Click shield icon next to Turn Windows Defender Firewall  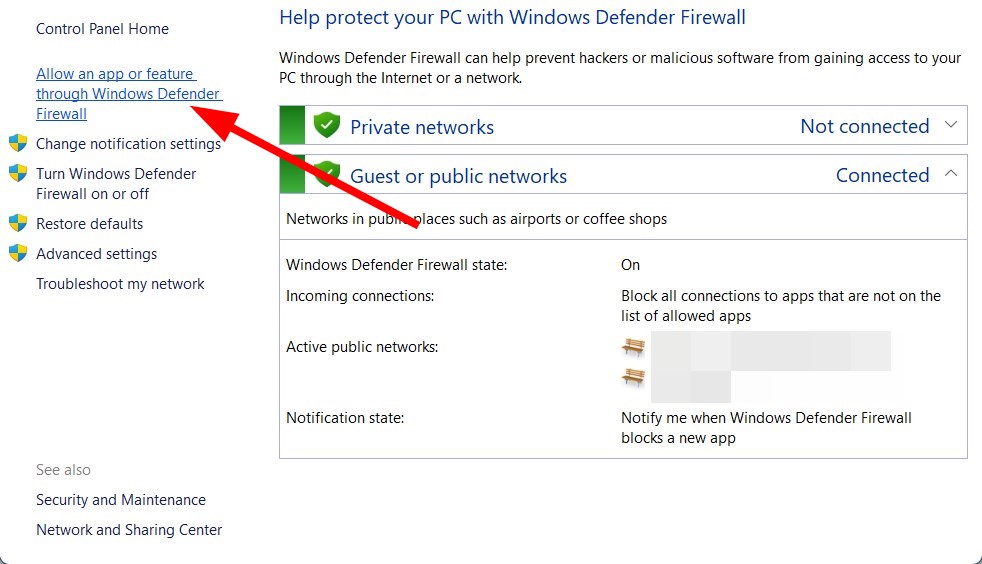(18, 173)
